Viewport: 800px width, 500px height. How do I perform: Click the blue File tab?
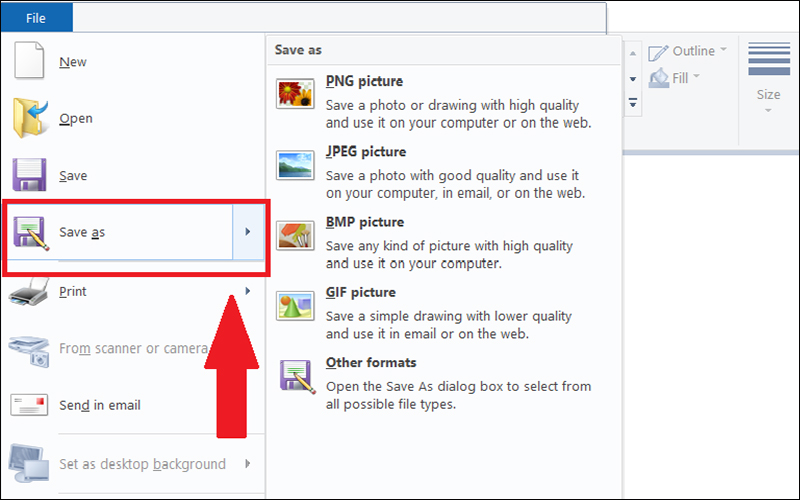[x=36, y=18]
